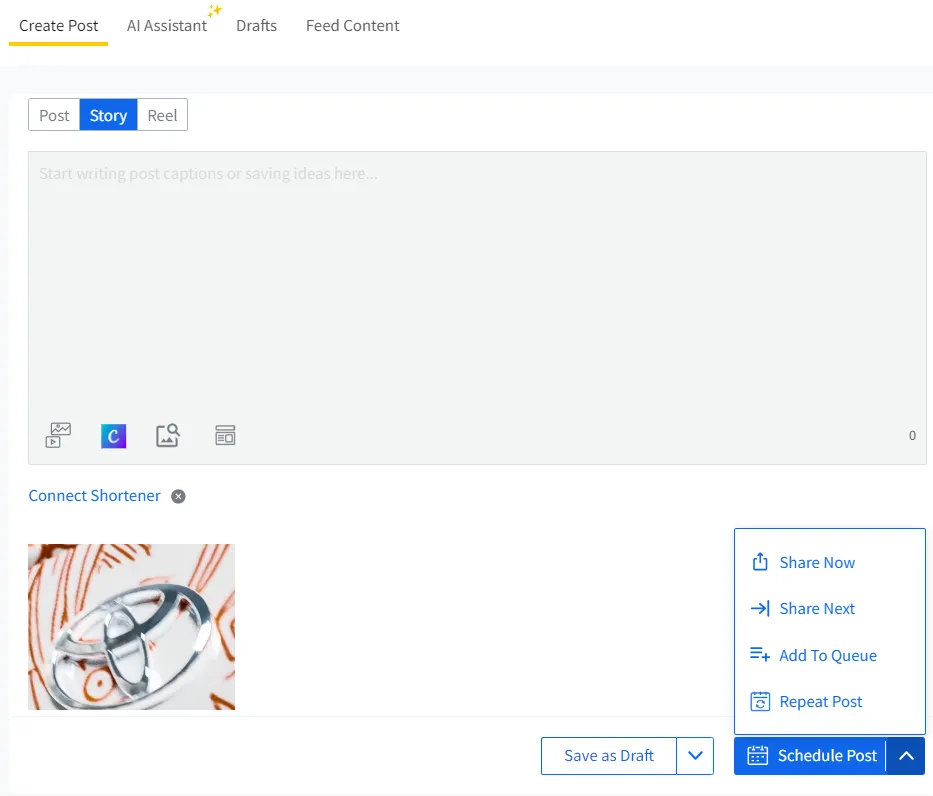
Task: Search stock images via image search icon
Action: (x=168, y=434)
